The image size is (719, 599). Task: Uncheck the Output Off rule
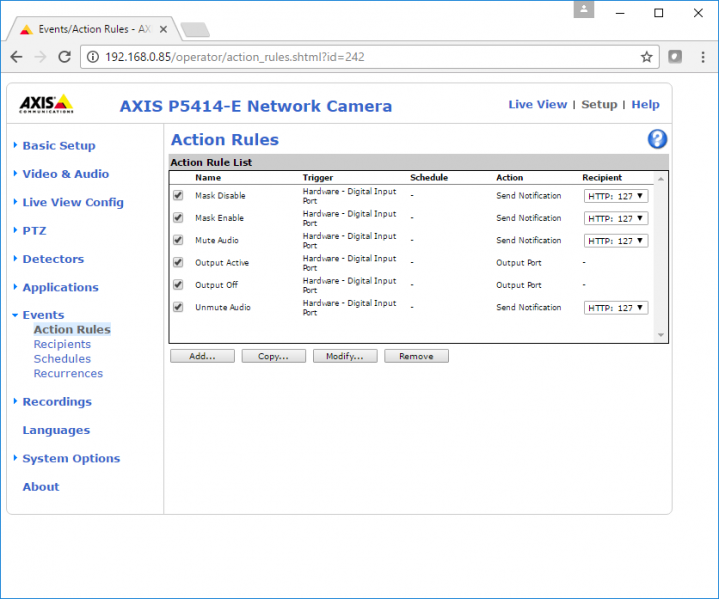178,285
